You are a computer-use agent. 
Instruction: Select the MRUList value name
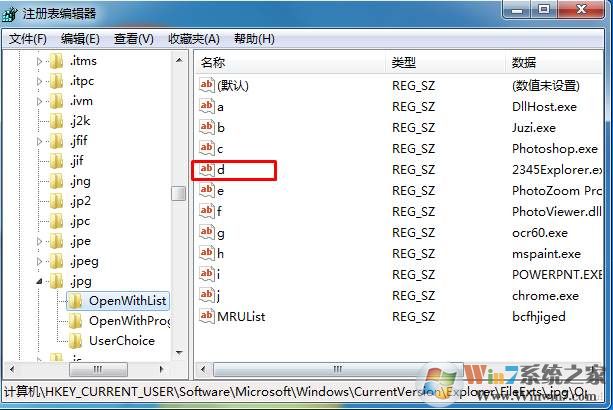[x=241, y=317]
